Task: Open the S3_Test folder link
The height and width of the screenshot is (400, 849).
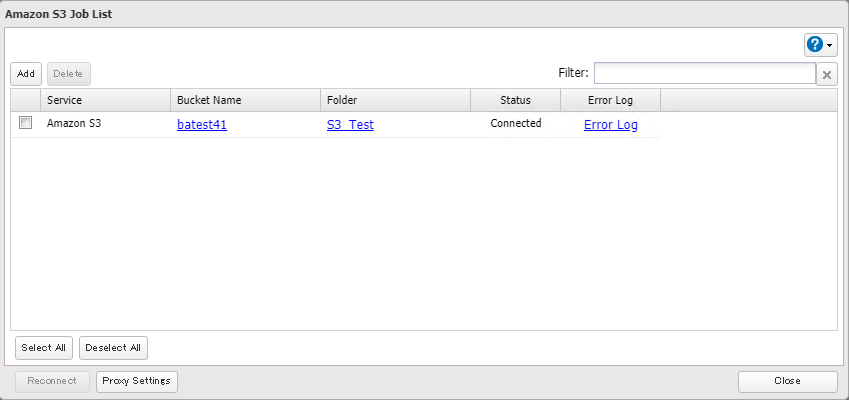Action: click(350, 125)
